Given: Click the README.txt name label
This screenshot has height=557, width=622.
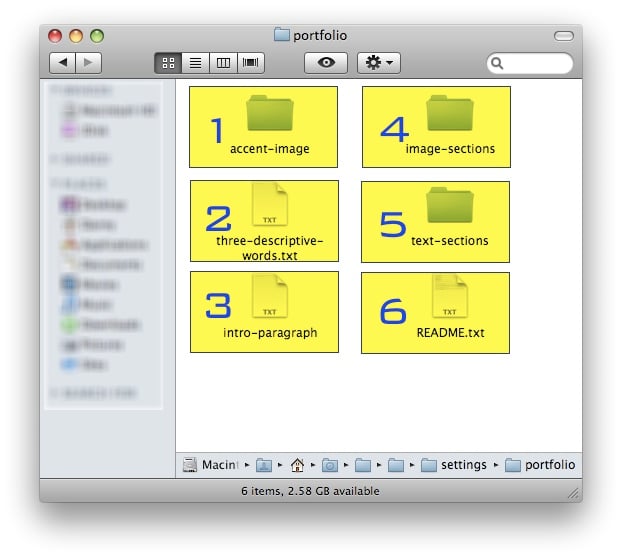Looking at the screenshot, I should tap(451, 332).
